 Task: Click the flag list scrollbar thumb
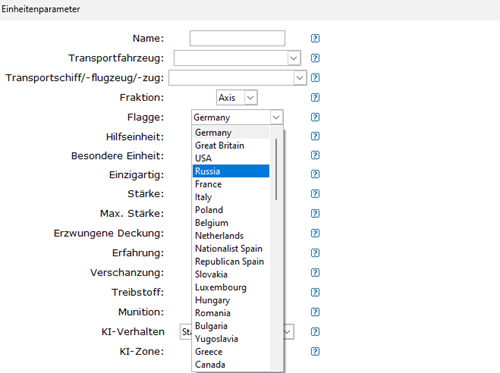tap(276, 169)
